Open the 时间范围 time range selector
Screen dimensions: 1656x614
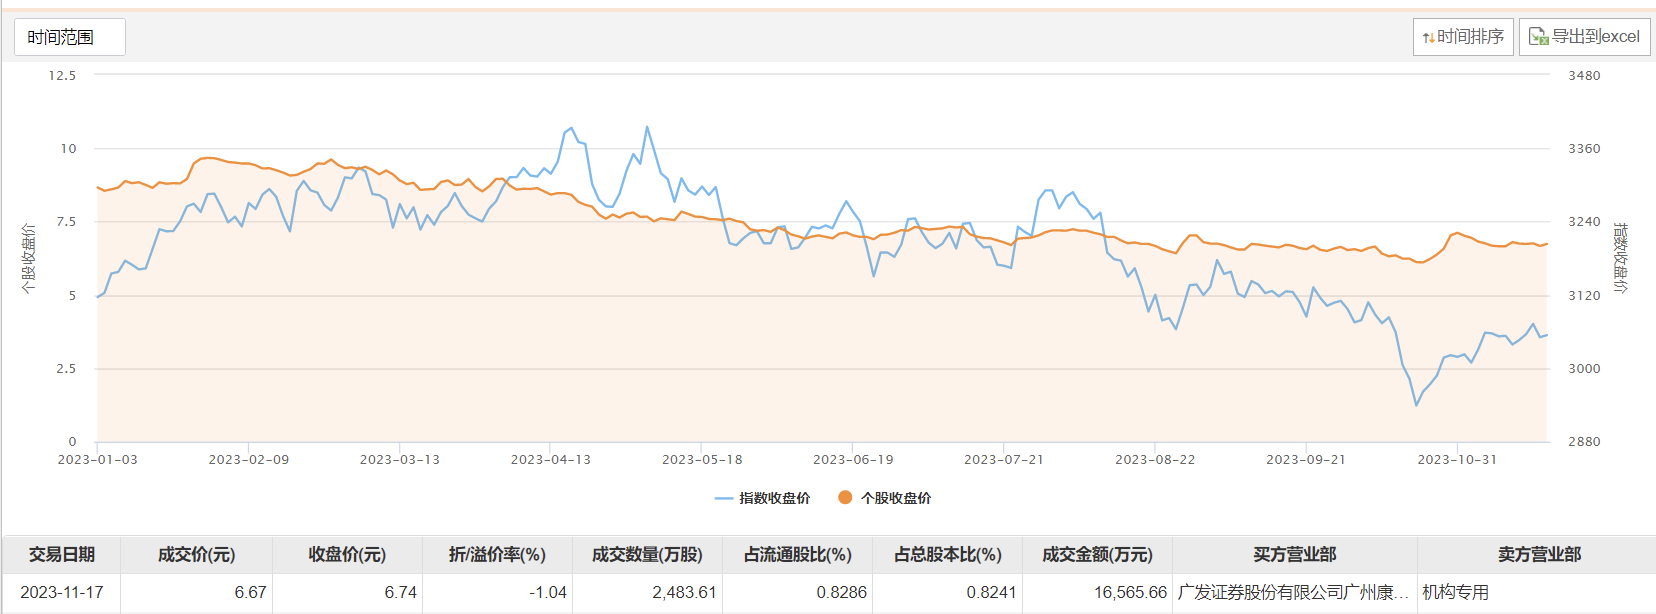point(69,37)
